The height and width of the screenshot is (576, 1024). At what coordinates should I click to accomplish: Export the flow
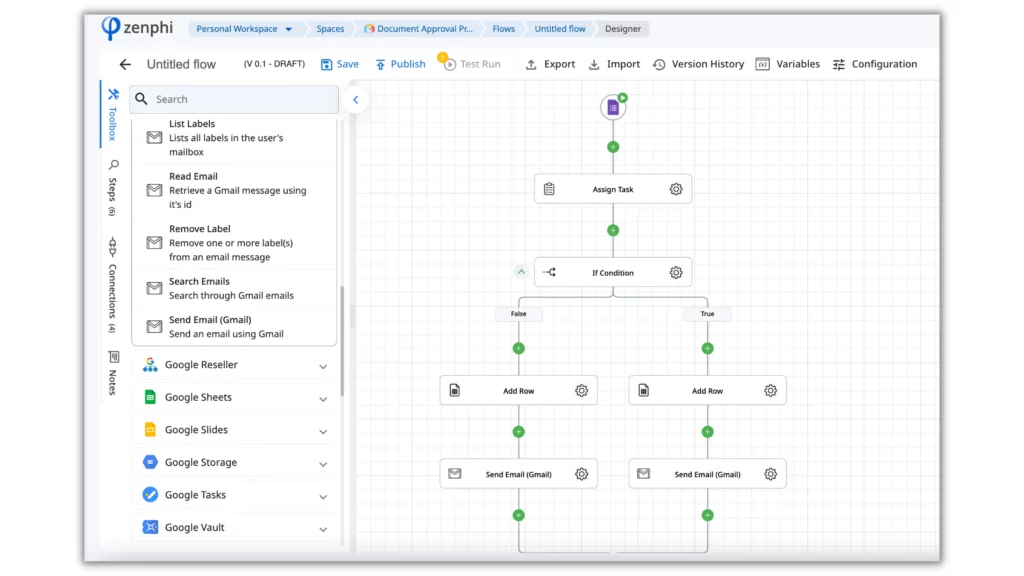tap(551, 64)
